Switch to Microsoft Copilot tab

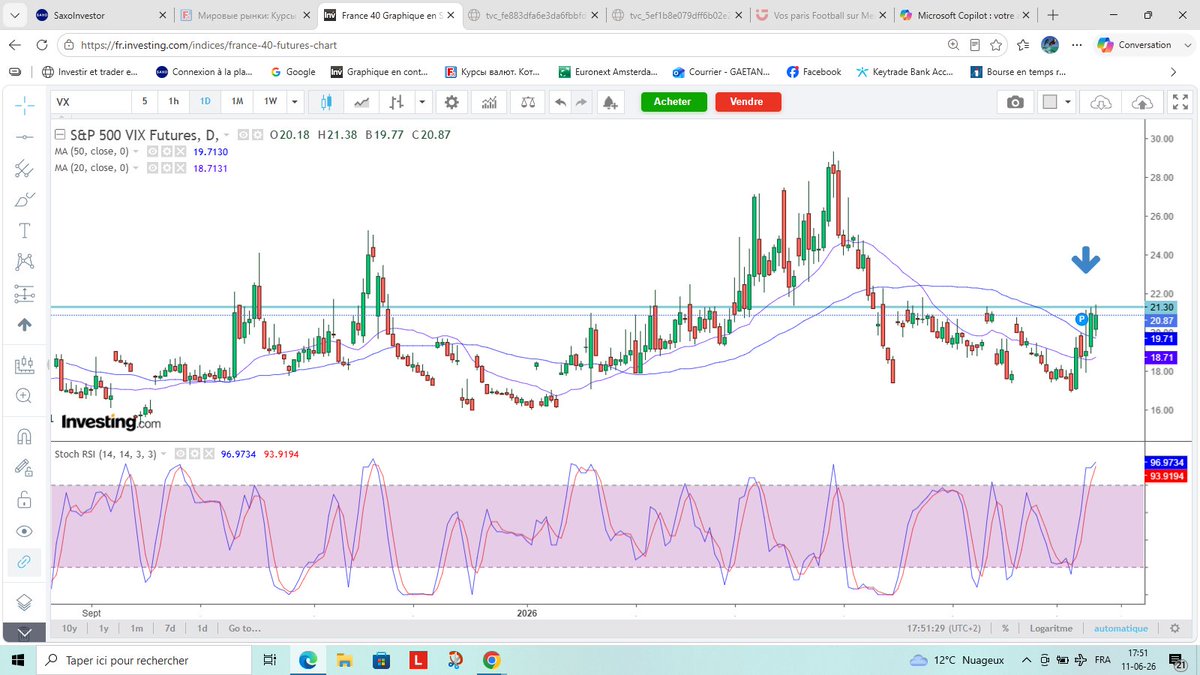tap(964, 16)
